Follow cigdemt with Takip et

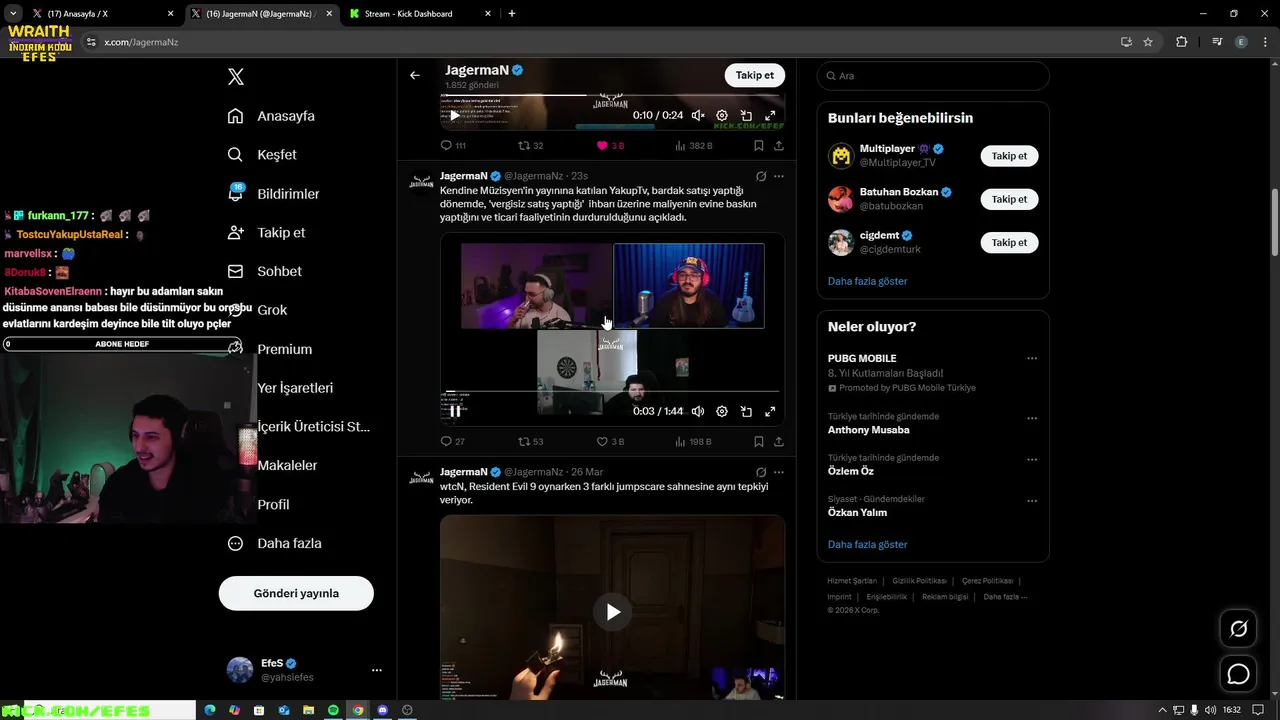tap(1009, 242)
